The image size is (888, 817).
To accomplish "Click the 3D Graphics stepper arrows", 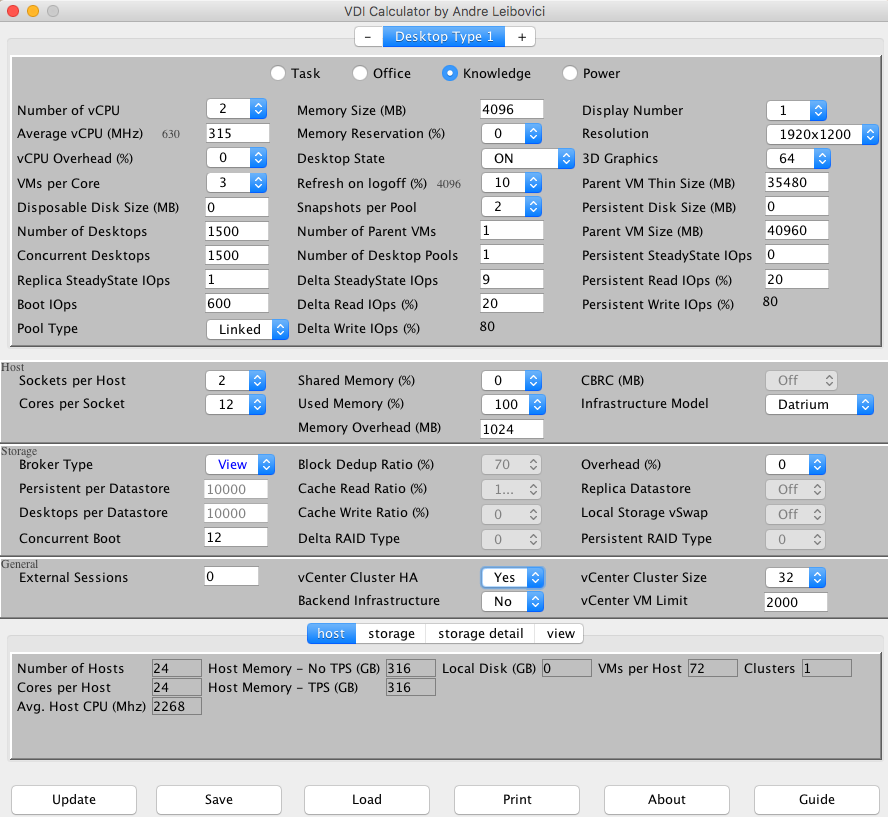I will point(822,159).
